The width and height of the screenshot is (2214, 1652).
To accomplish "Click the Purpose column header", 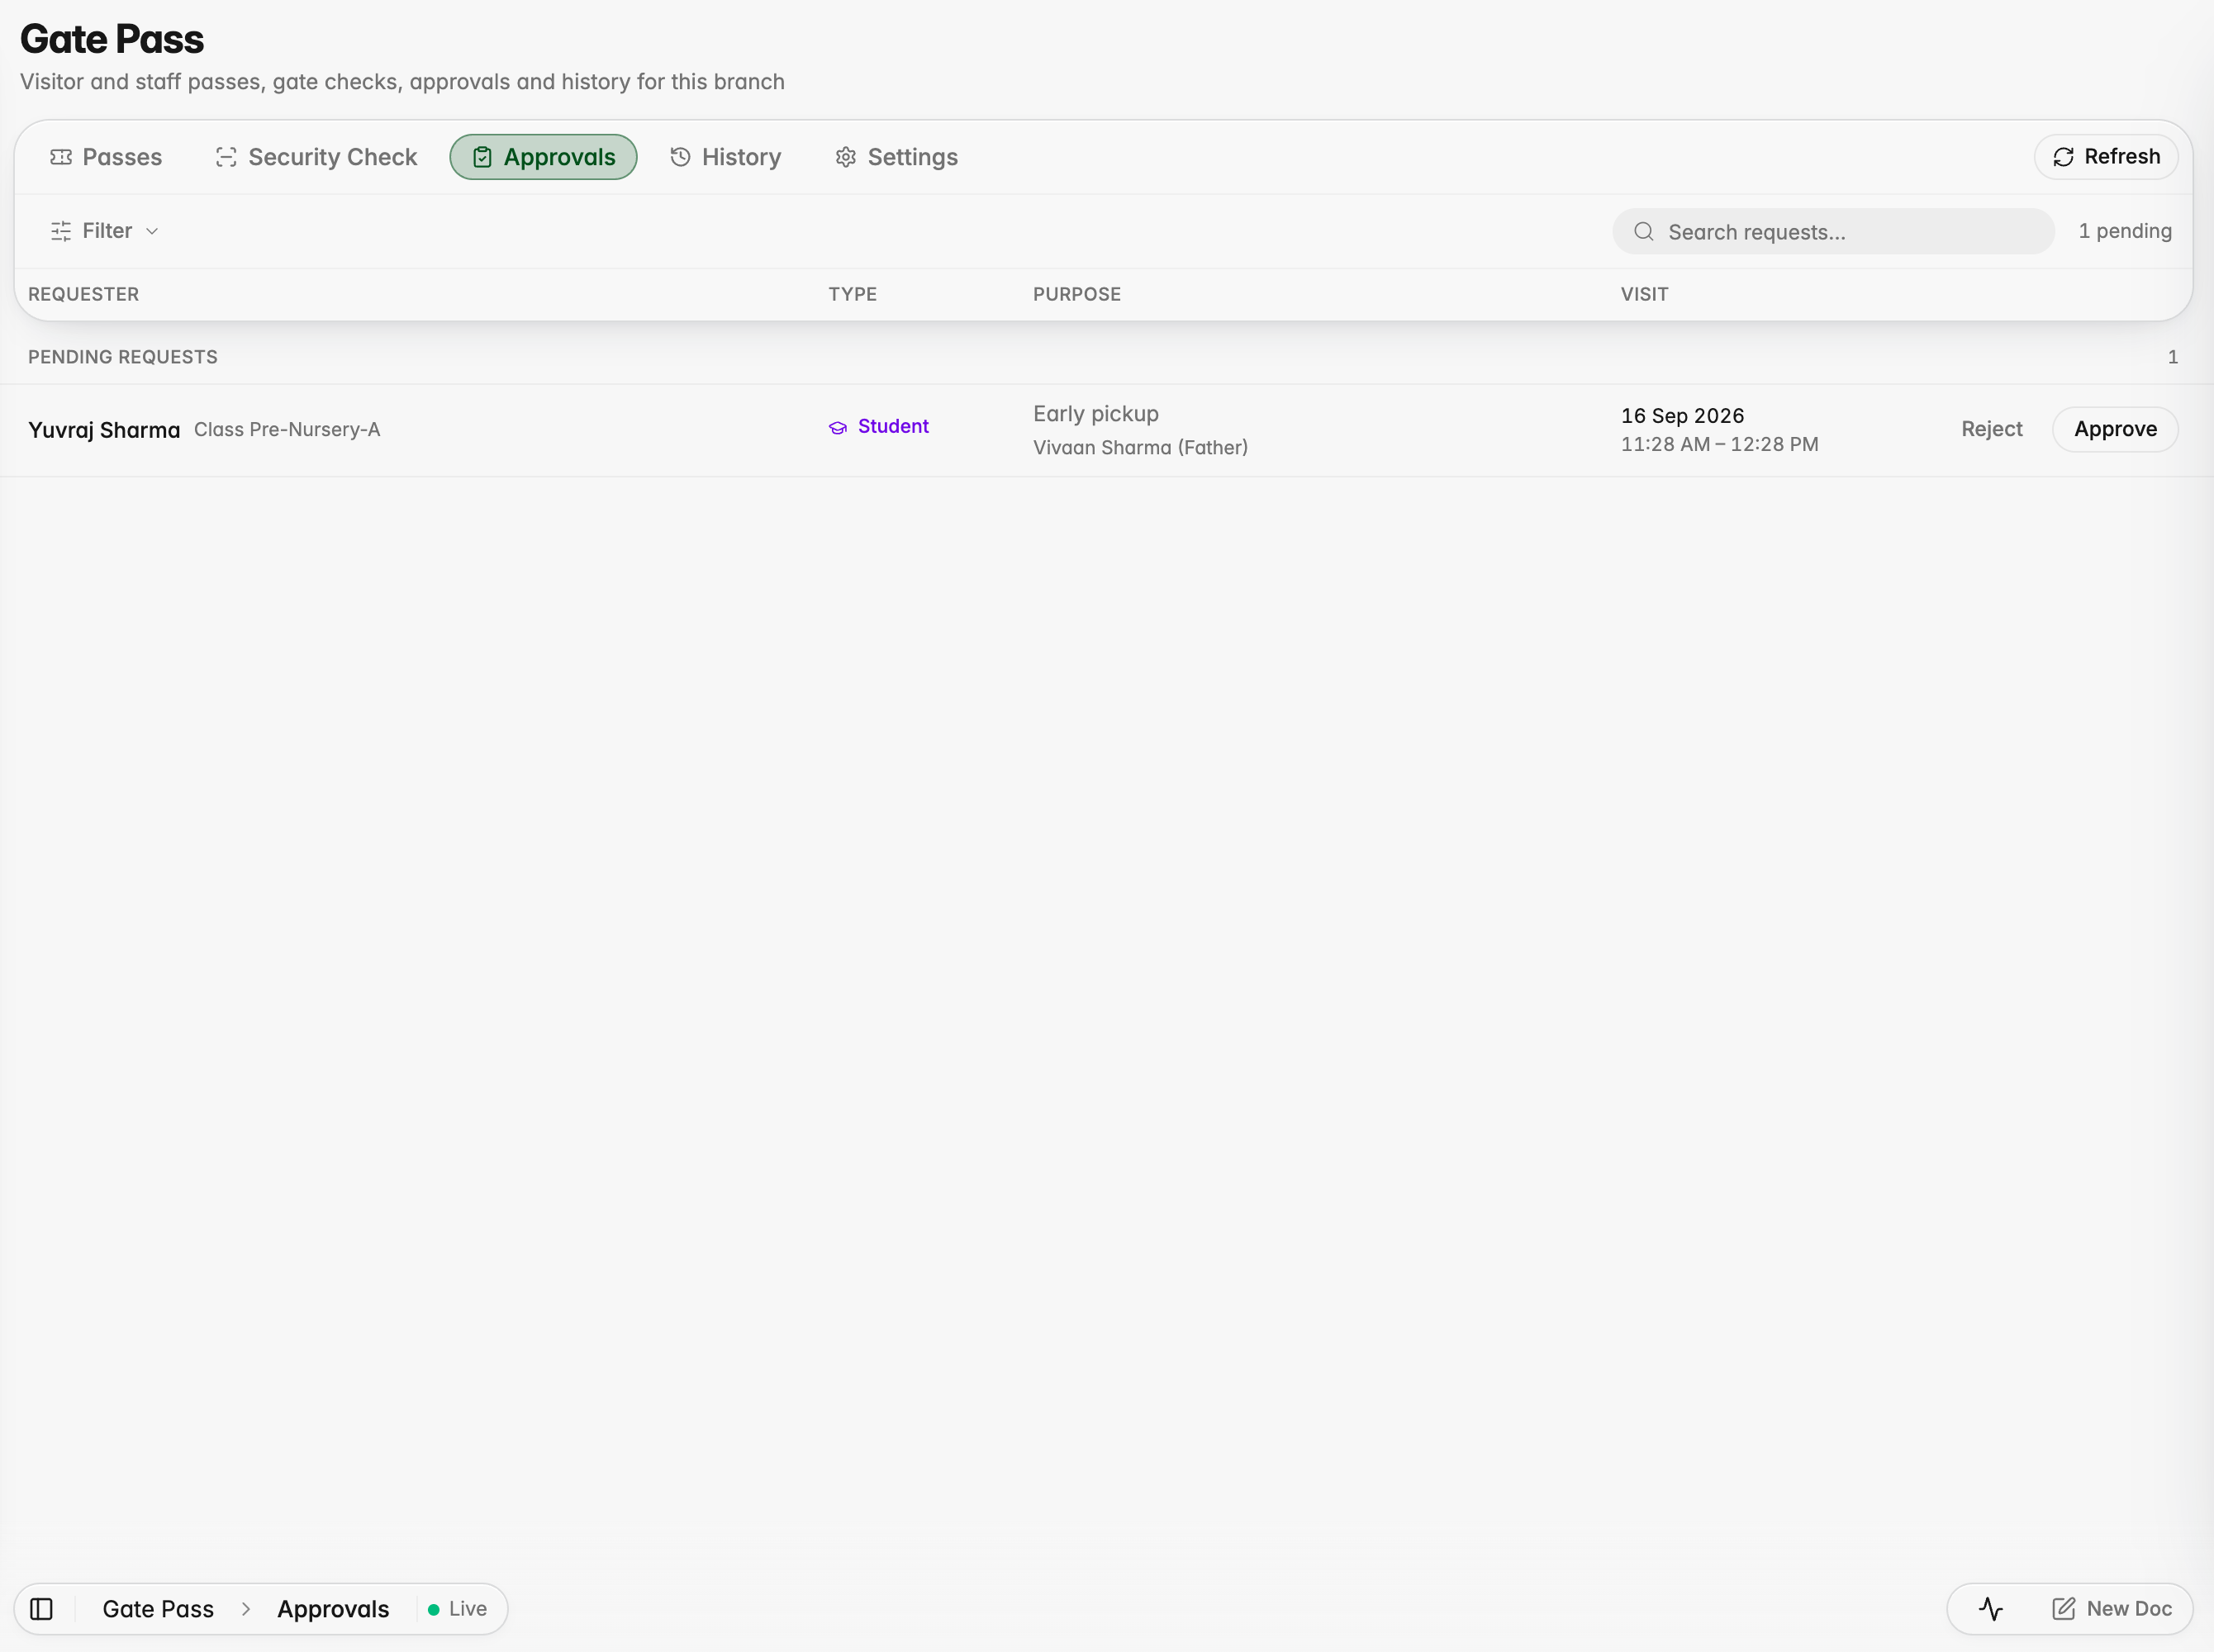I will (x=1076, y=294).
